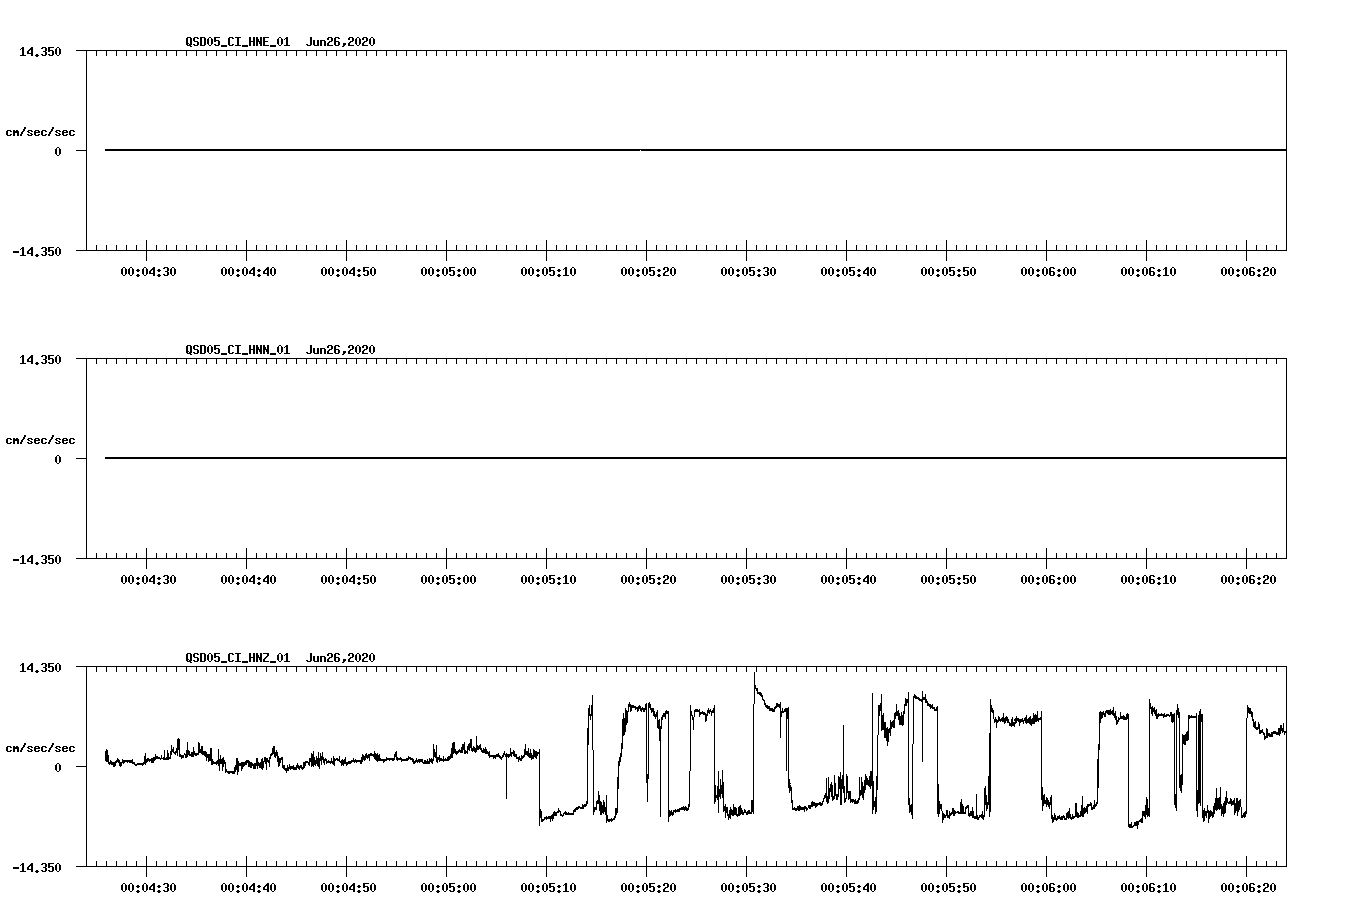Image resolution: width=1358 pixels, height=924 pixels.
Task: Click the -14.350 lower value on the HNE axis
Action: 37,251
